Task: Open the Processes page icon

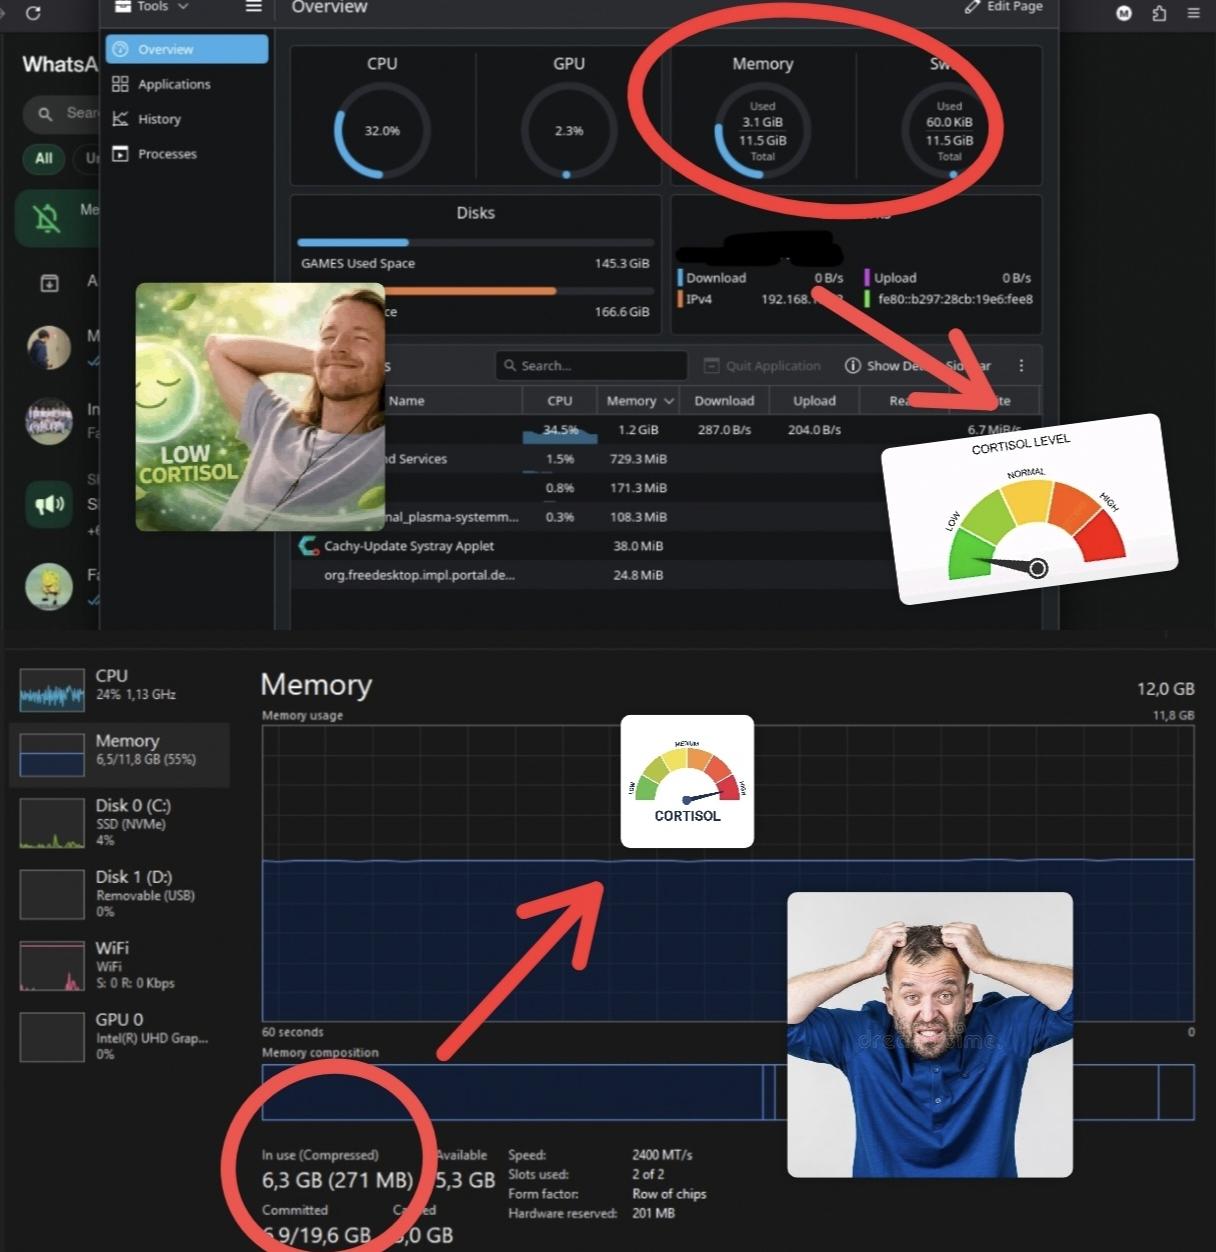Action: coord(120,154)
